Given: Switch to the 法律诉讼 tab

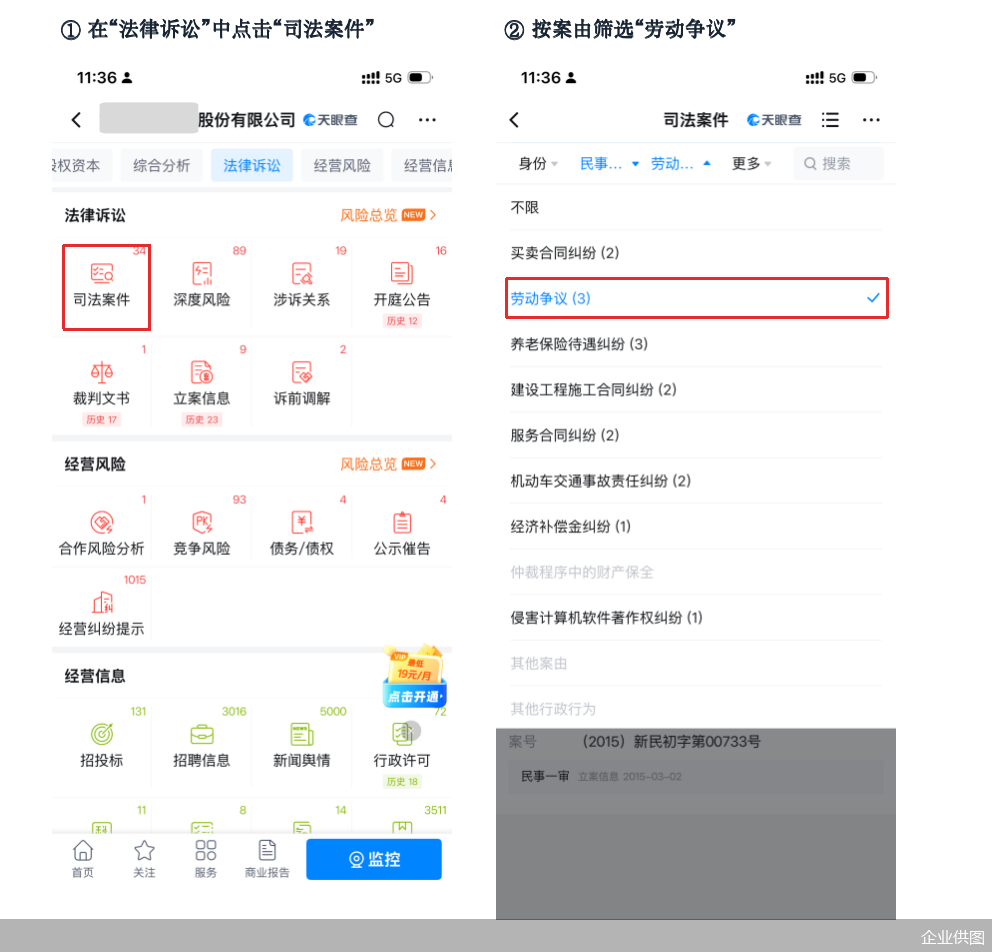Looking at the screenshot, I should click(x=252, y=166).
